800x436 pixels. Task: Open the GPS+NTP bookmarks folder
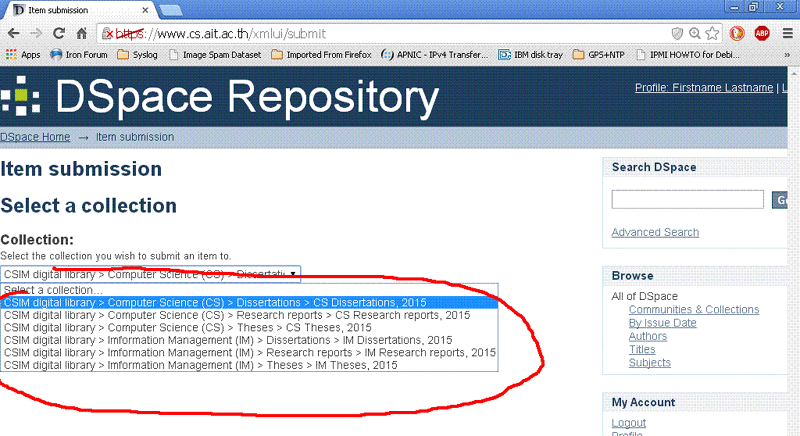[598, 55]
